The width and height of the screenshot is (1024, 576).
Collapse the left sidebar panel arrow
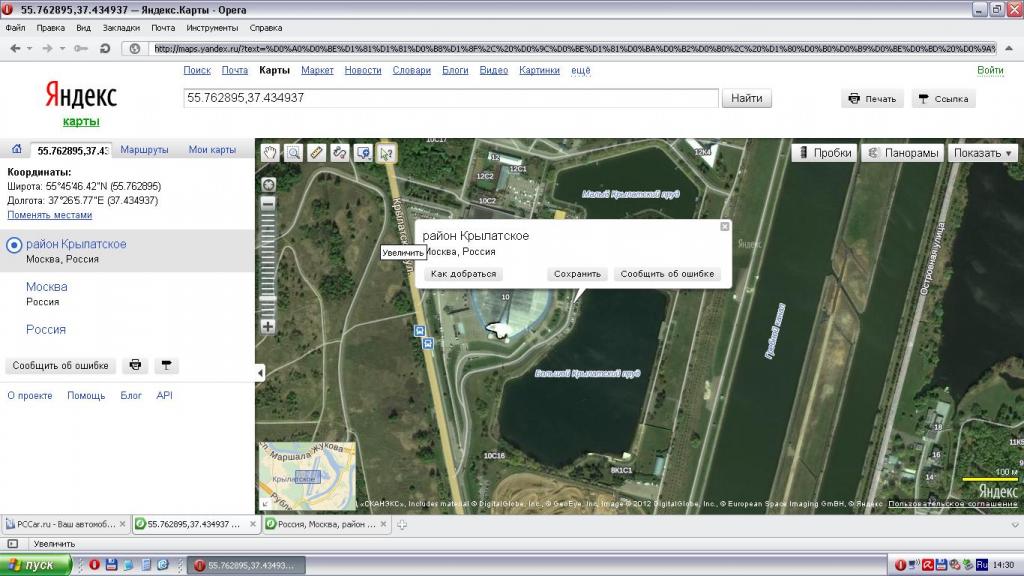tap(260, 373)
